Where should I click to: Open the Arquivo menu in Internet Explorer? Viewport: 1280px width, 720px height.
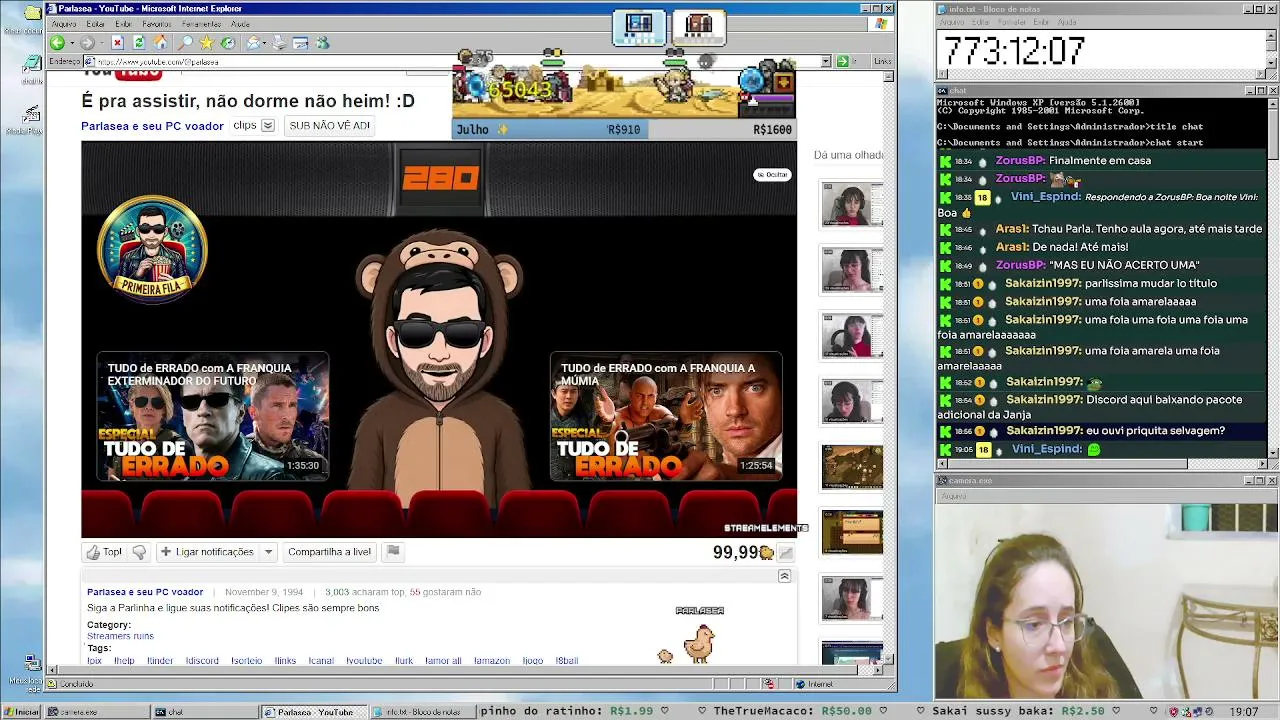[63, 24]
